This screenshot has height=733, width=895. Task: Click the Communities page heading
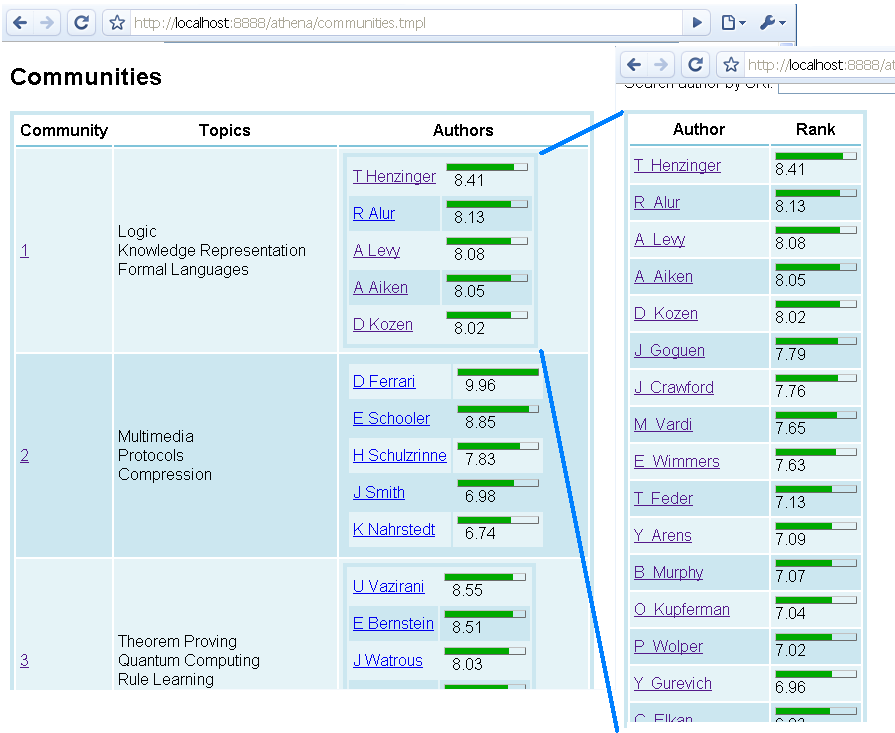point(86,77)
